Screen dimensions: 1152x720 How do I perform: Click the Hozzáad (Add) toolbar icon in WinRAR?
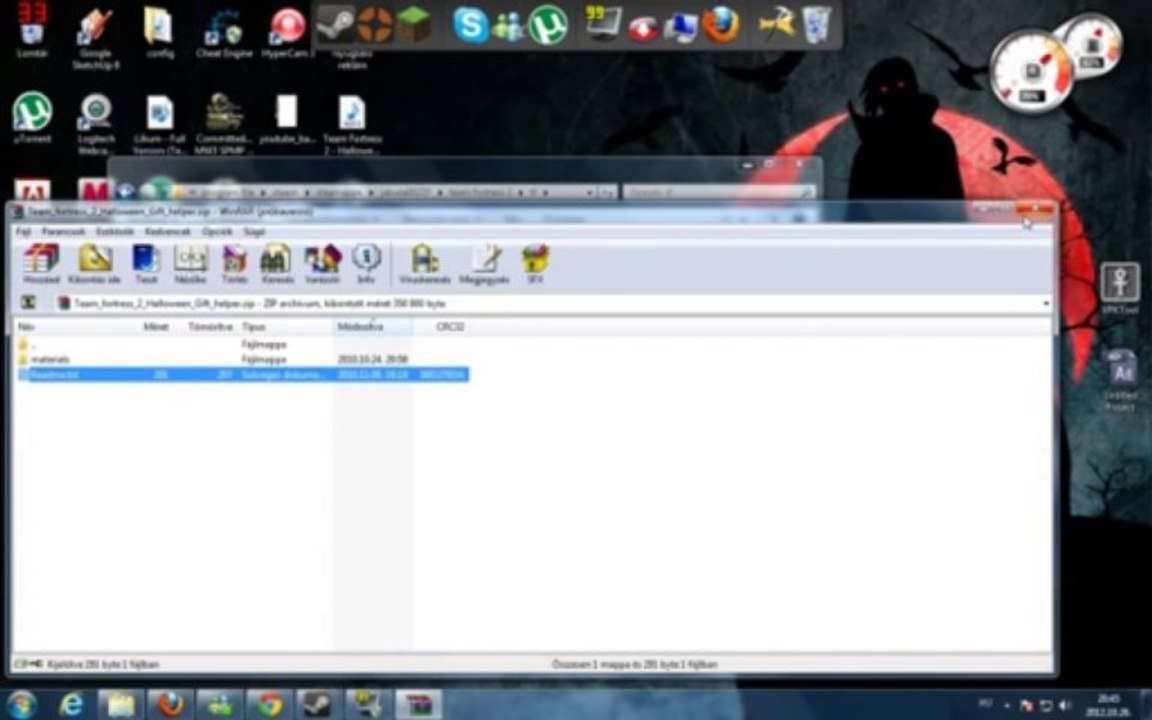tap(41, 264)
